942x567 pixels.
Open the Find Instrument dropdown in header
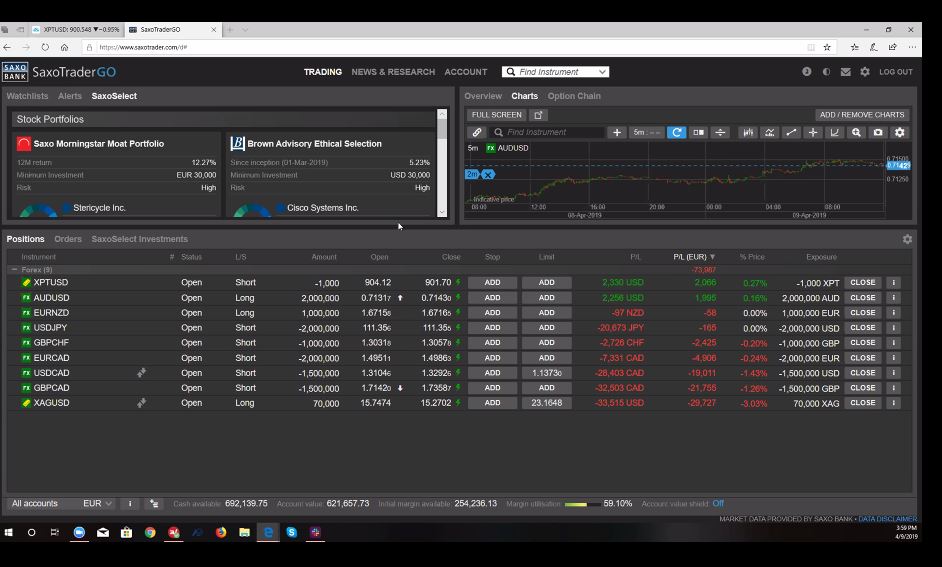coord(602,72)
